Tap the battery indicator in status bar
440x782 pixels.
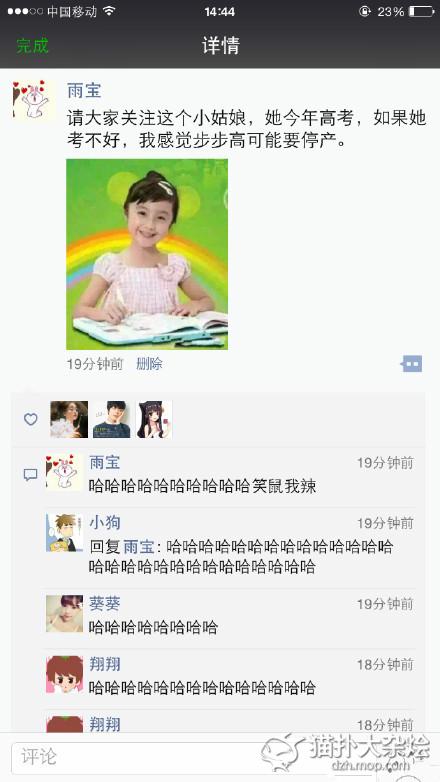[422, 11]
